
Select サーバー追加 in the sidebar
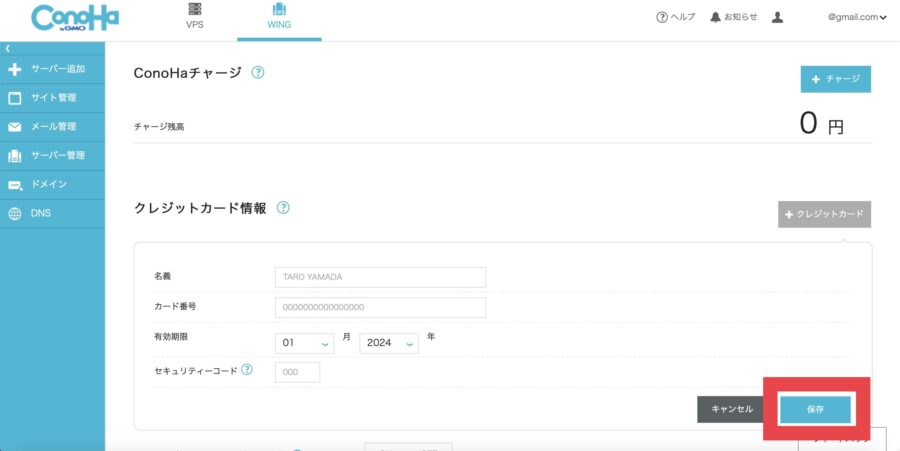click(52, 69)
